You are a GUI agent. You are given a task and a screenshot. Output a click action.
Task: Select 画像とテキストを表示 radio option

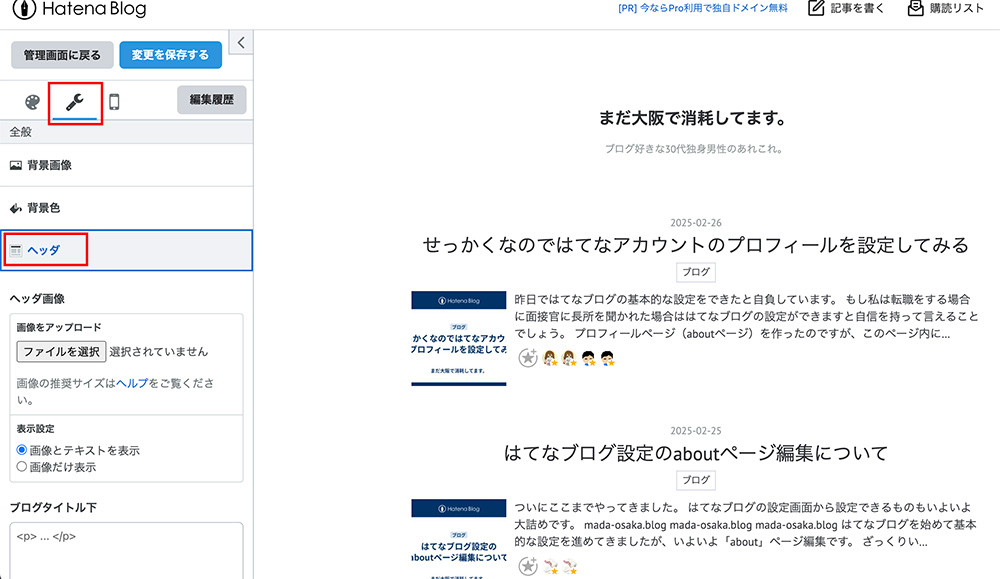click(22, 450)
